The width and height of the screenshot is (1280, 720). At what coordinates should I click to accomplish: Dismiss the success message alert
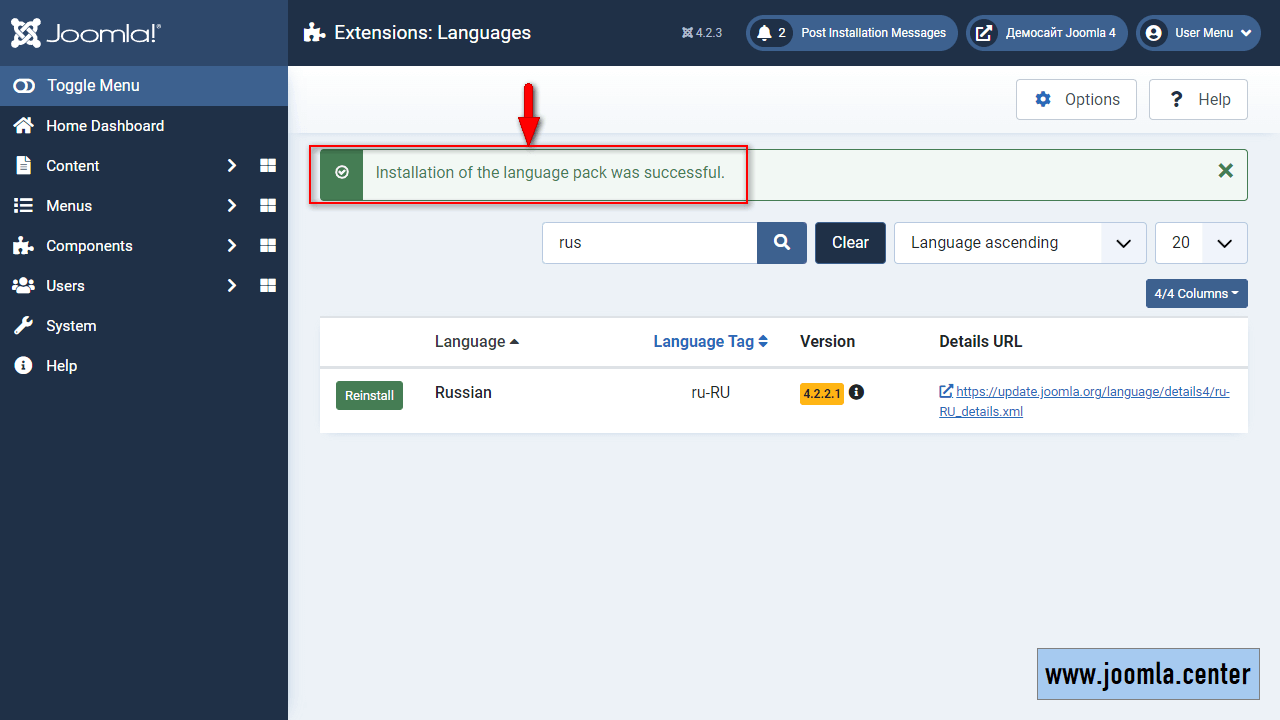pyautogui.click(x=1225, y=171)
